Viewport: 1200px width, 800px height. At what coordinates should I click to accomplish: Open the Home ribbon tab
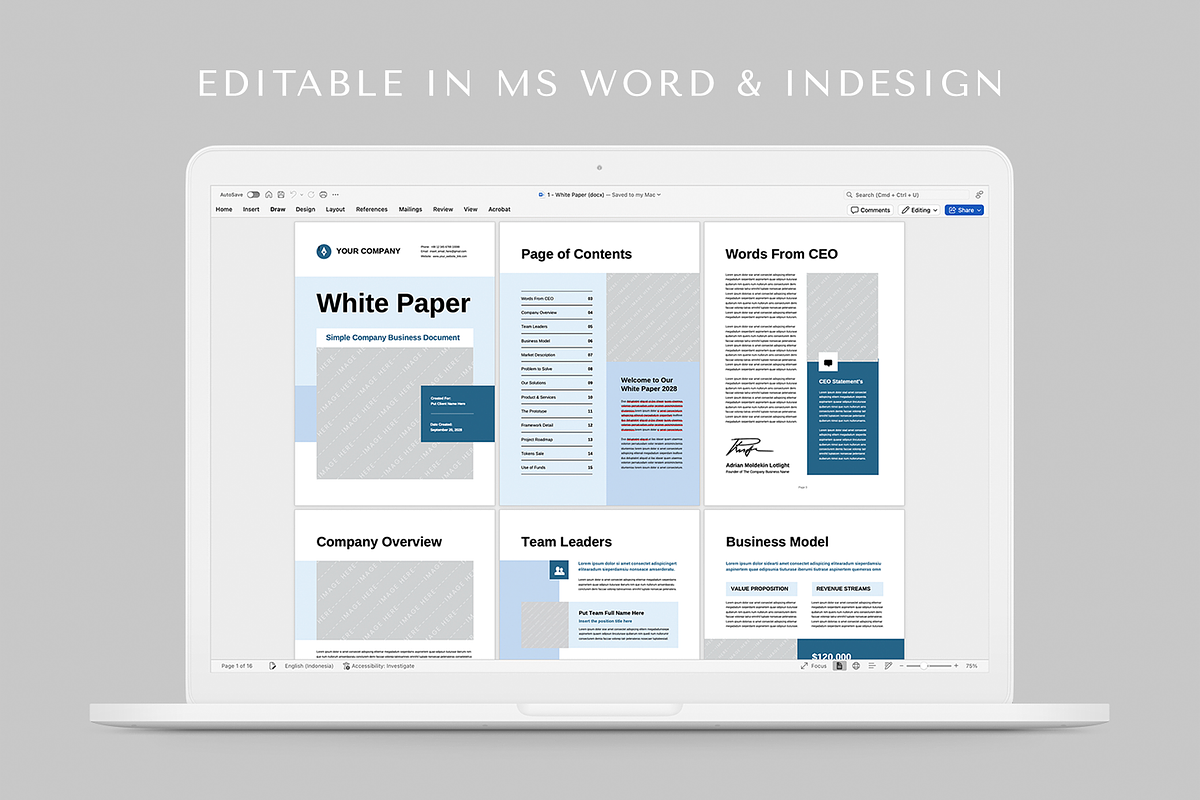tap(224, 210)
